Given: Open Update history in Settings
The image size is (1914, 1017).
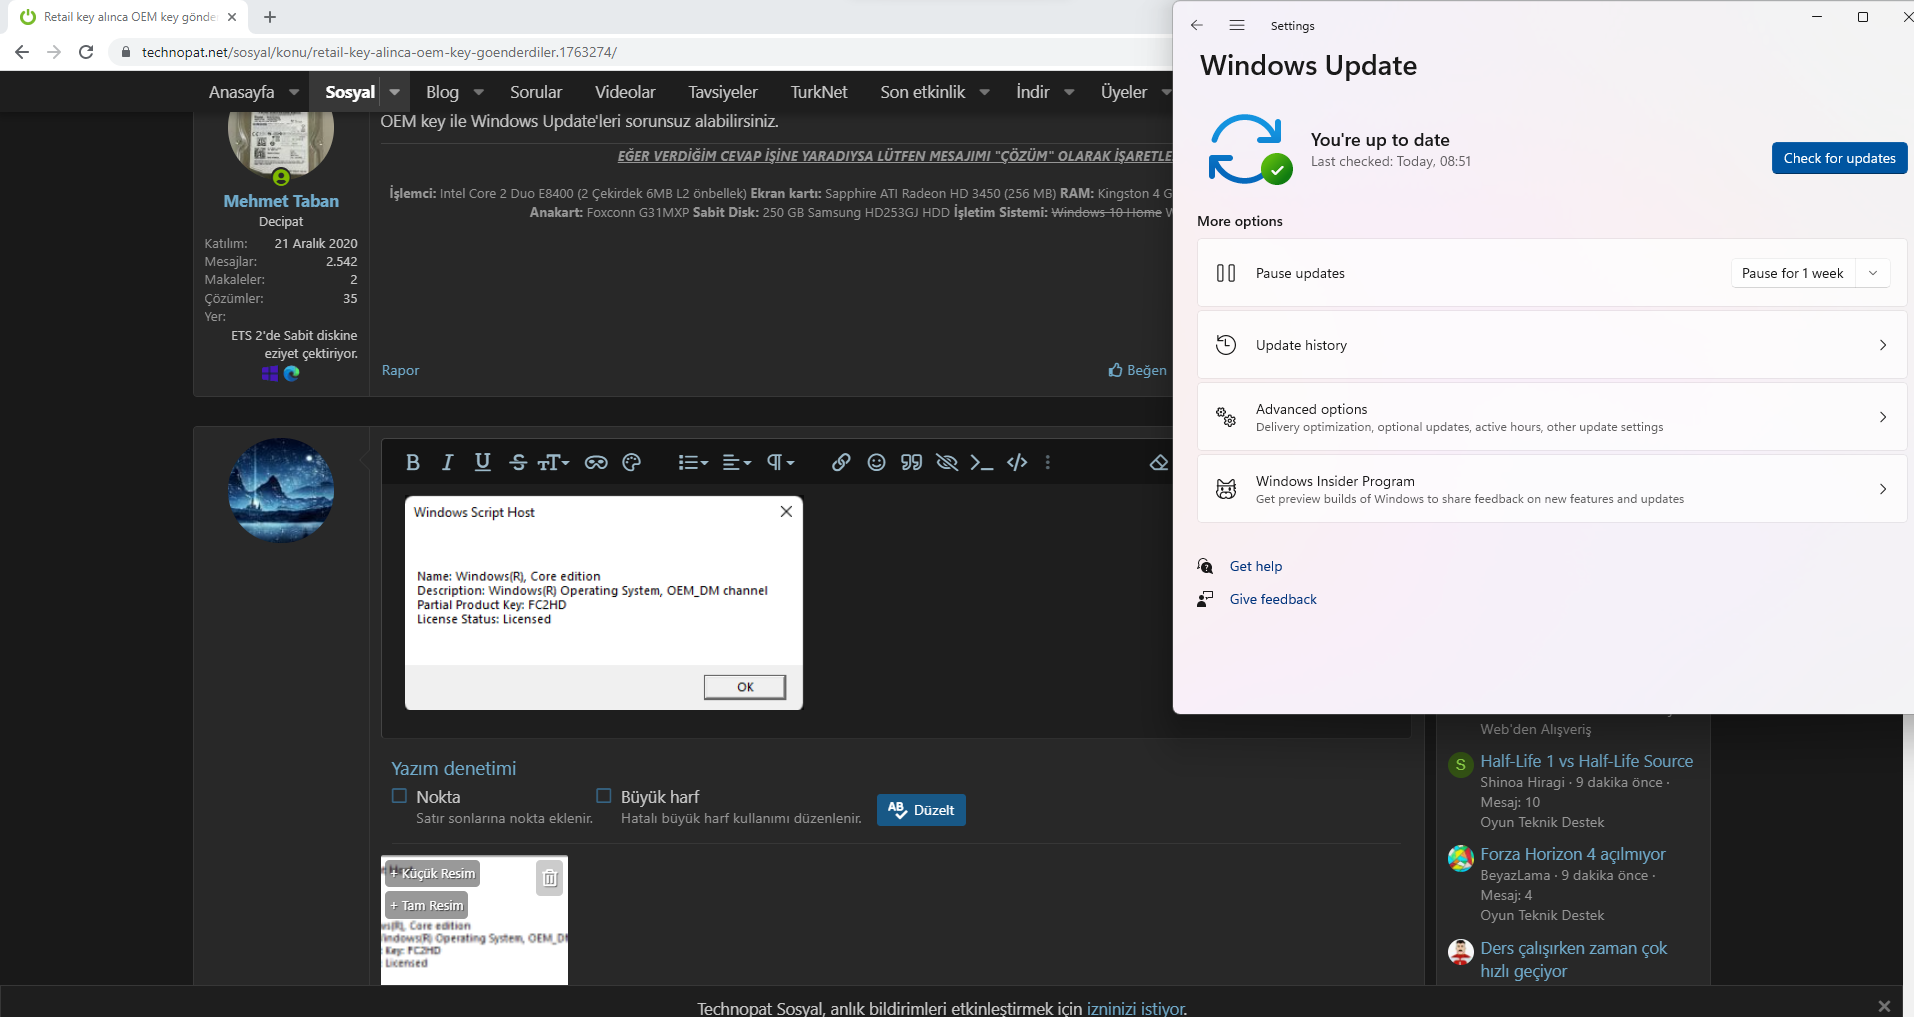Looking at the screenshot, I should coord(1552,345).
